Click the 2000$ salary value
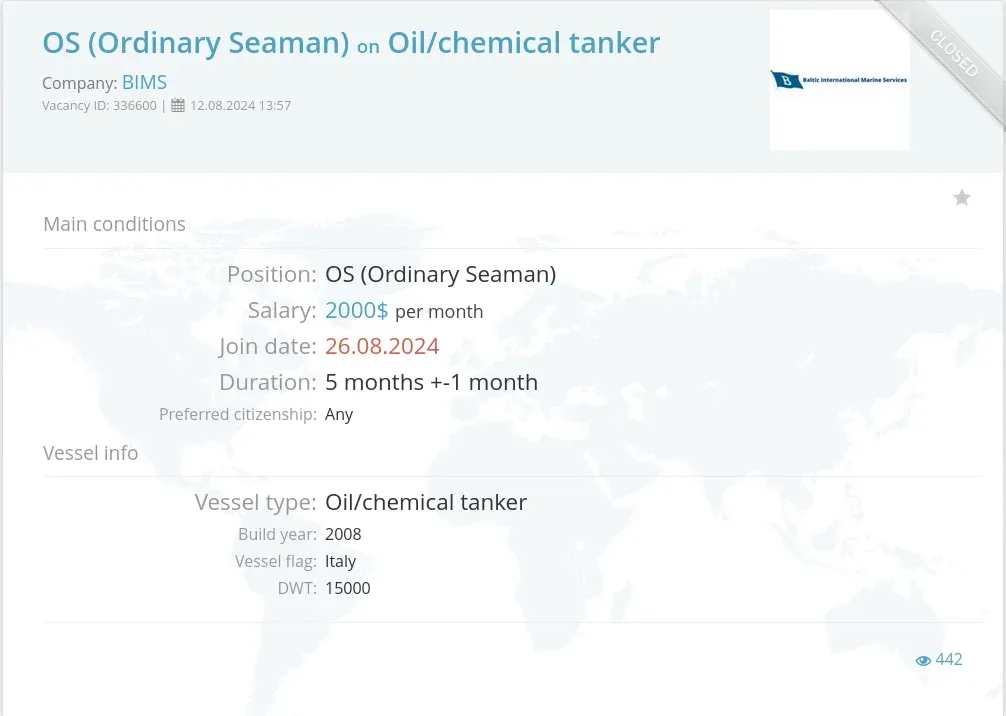1006x716 pixels. point(356,311)
